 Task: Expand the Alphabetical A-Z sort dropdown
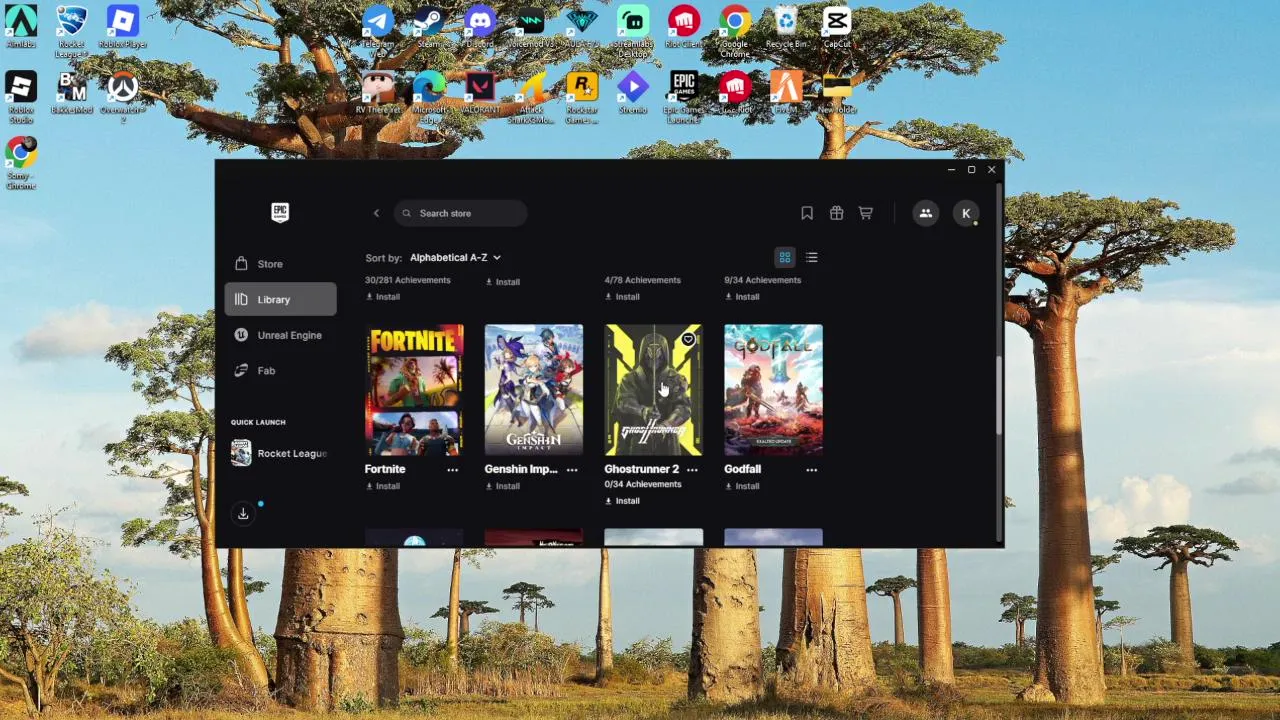tap(455, 258)
